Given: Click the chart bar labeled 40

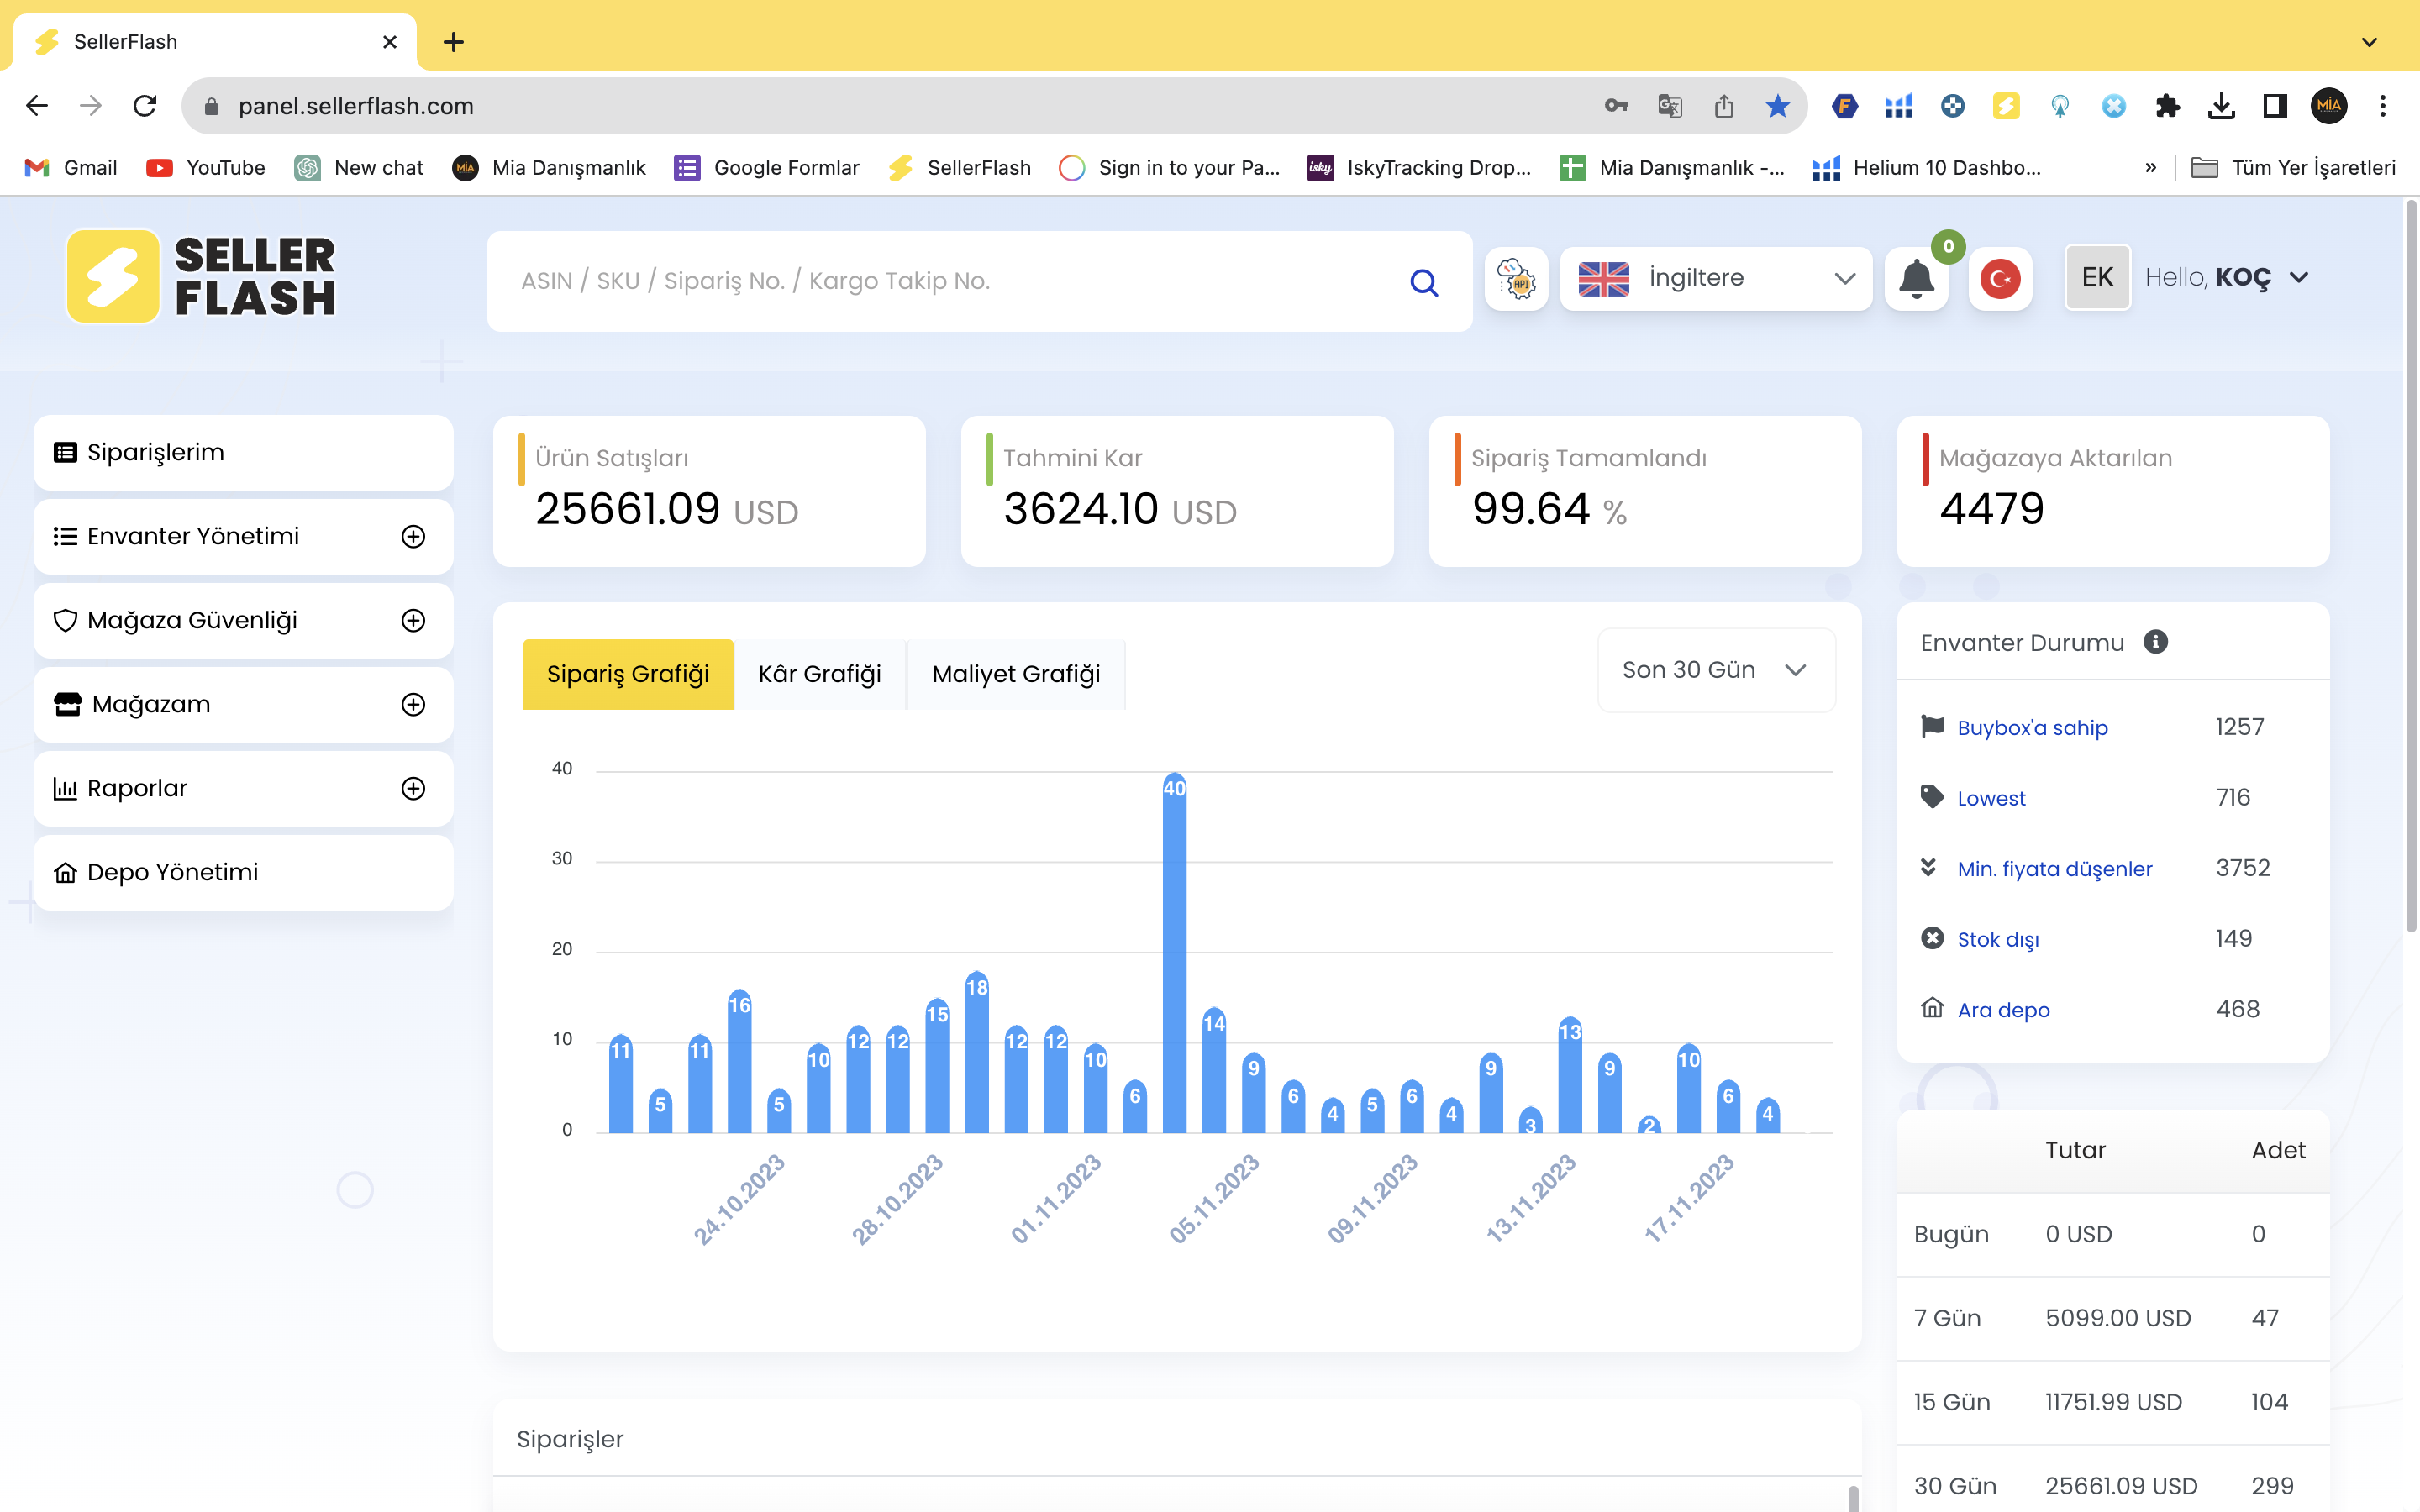Looking at the screenshot, I should click(x=1174, y=952).
